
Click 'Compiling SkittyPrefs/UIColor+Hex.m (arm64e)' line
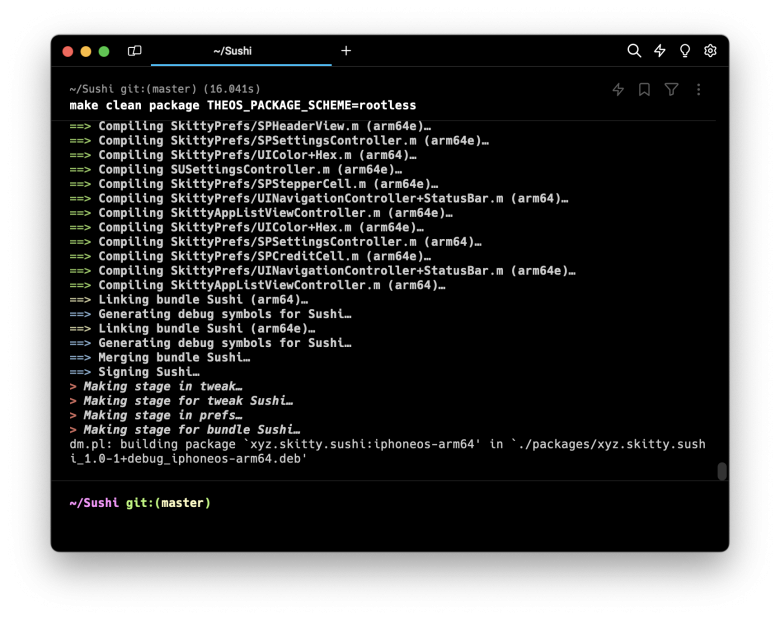[x=247, y=227]
